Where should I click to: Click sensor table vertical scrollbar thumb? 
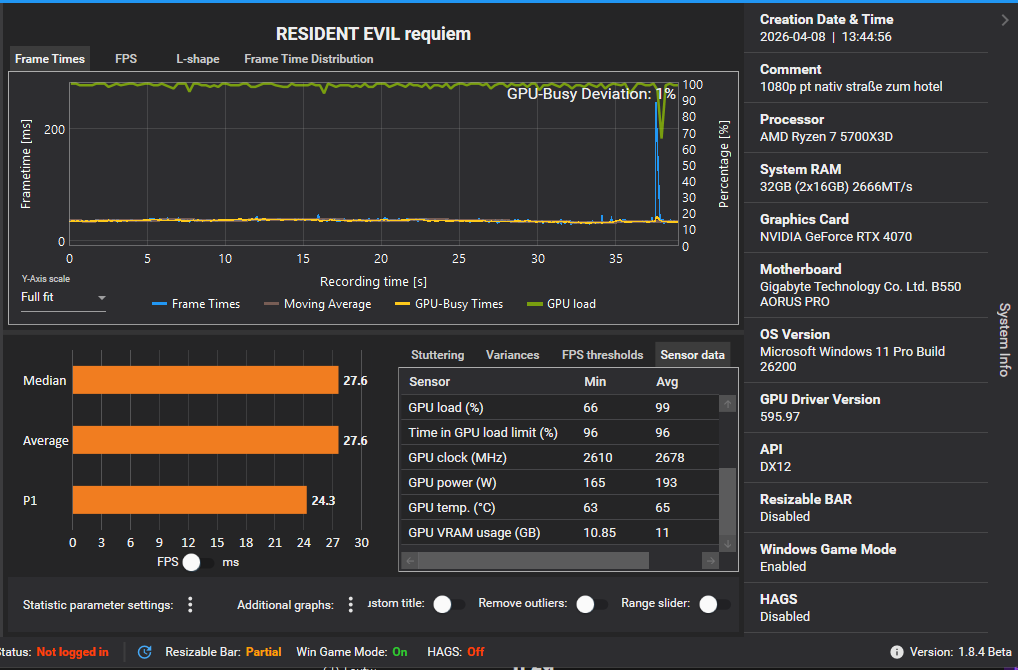(728, 502)
